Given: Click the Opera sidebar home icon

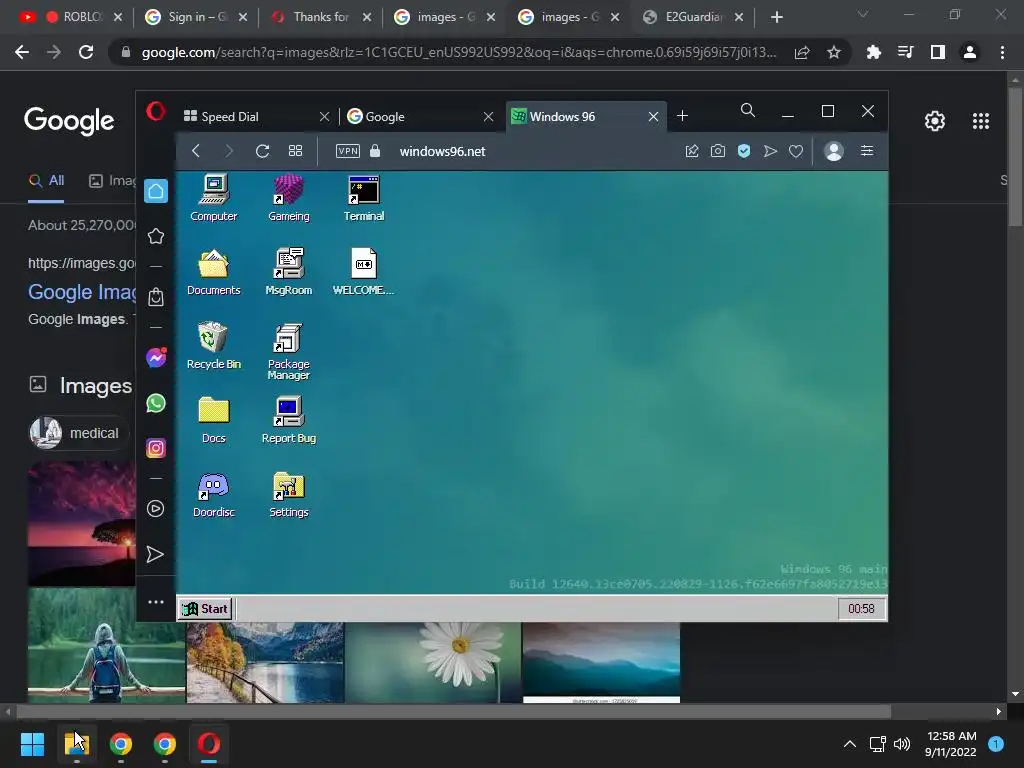Looking at the screenshot, I should 155,191.
